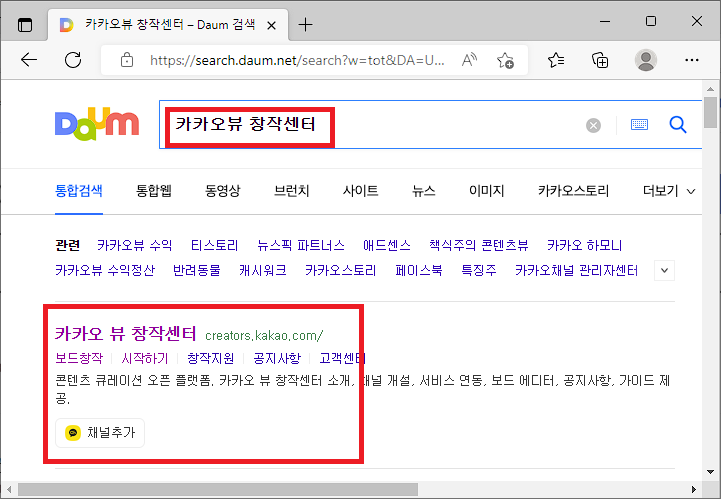Expand the related searches list
This screenshot has height=499, width=721.
coord(664,270)
